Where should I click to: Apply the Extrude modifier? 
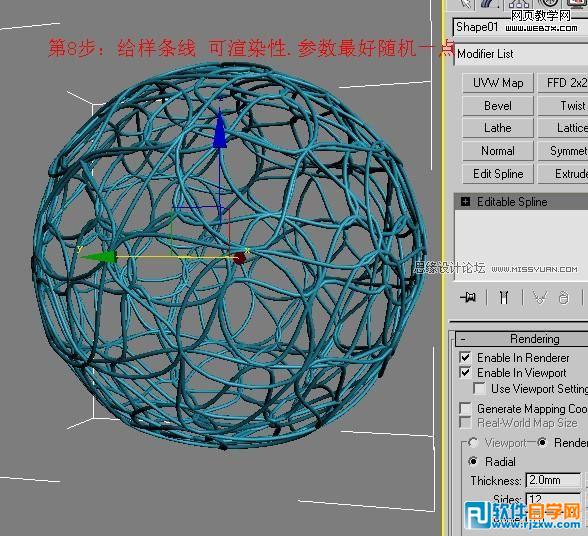pyautogui.click(x=563, y=174)
